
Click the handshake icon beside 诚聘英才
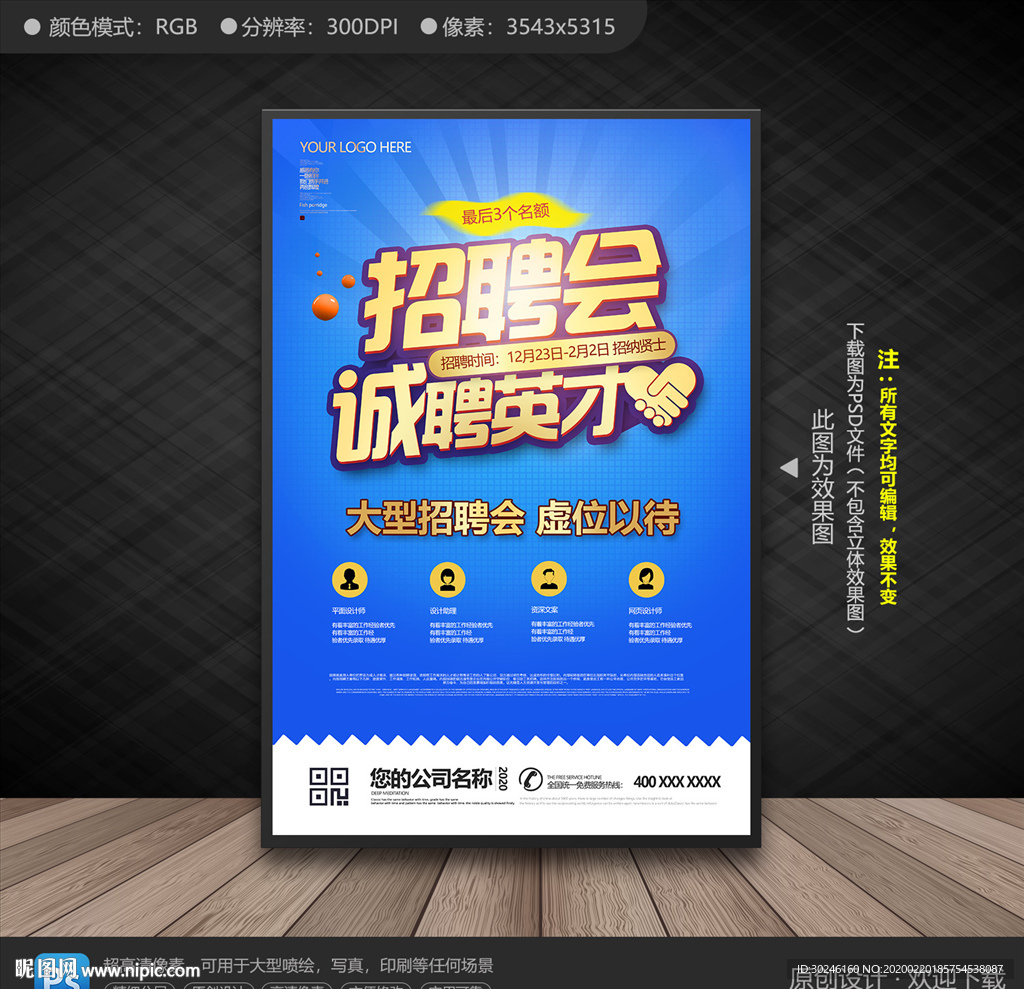(x=665, y=397)
